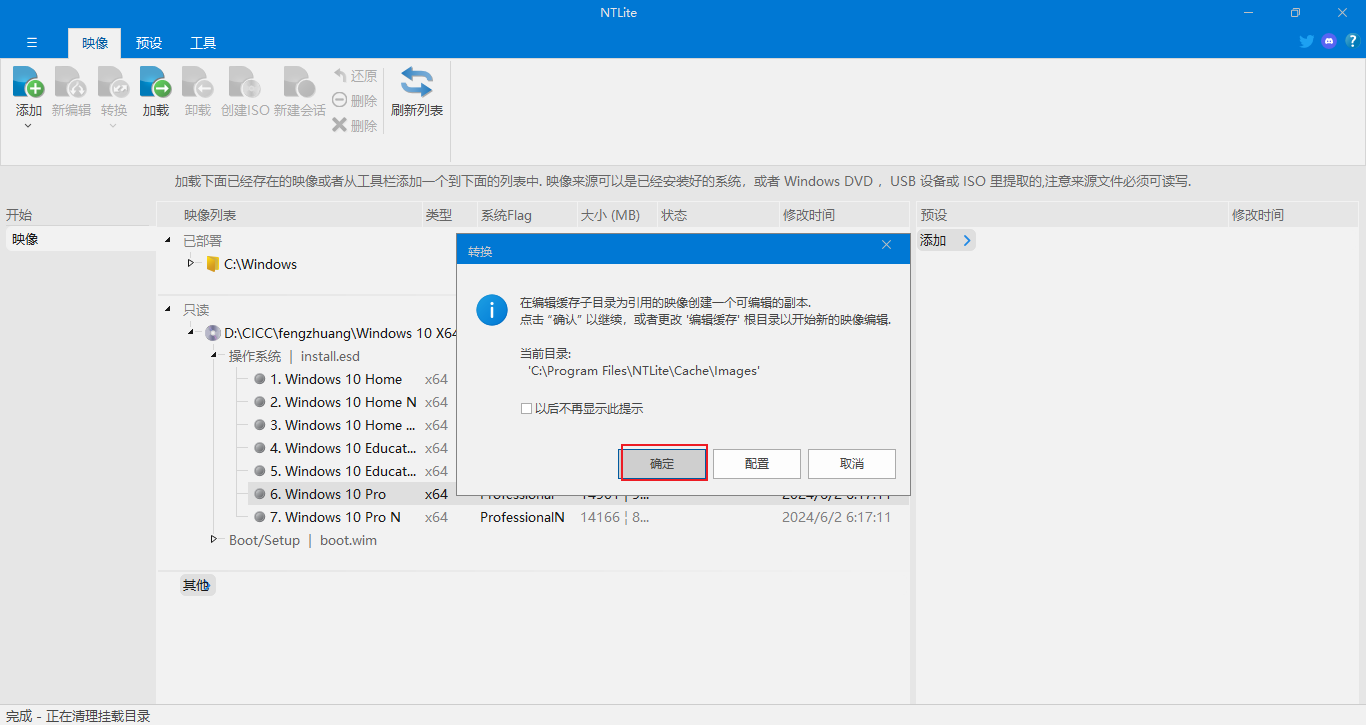This screenshot has height=725, width=1366.
Task: Close the 转换 dialog with X
Action: [886, 245]
